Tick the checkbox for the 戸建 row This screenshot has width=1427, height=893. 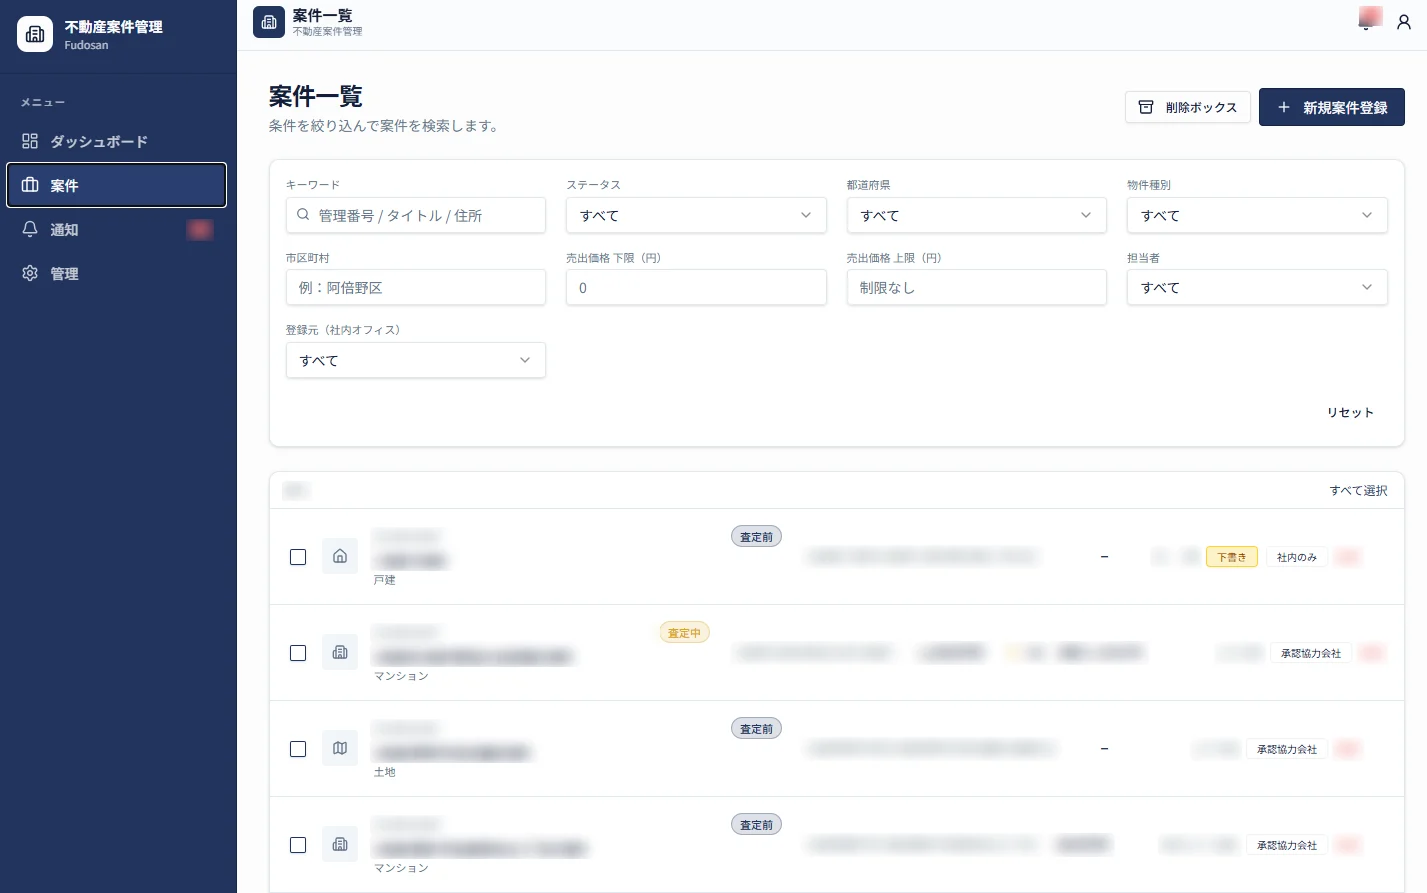click(x=298, y=557)
